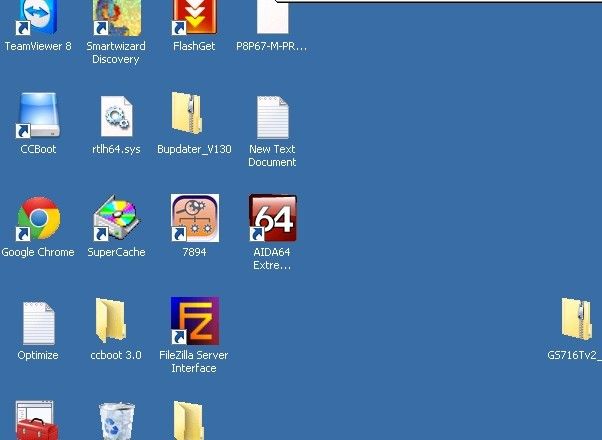Click the CCBoot shortcut icon
602x440 pixels.
coord(38,115)
